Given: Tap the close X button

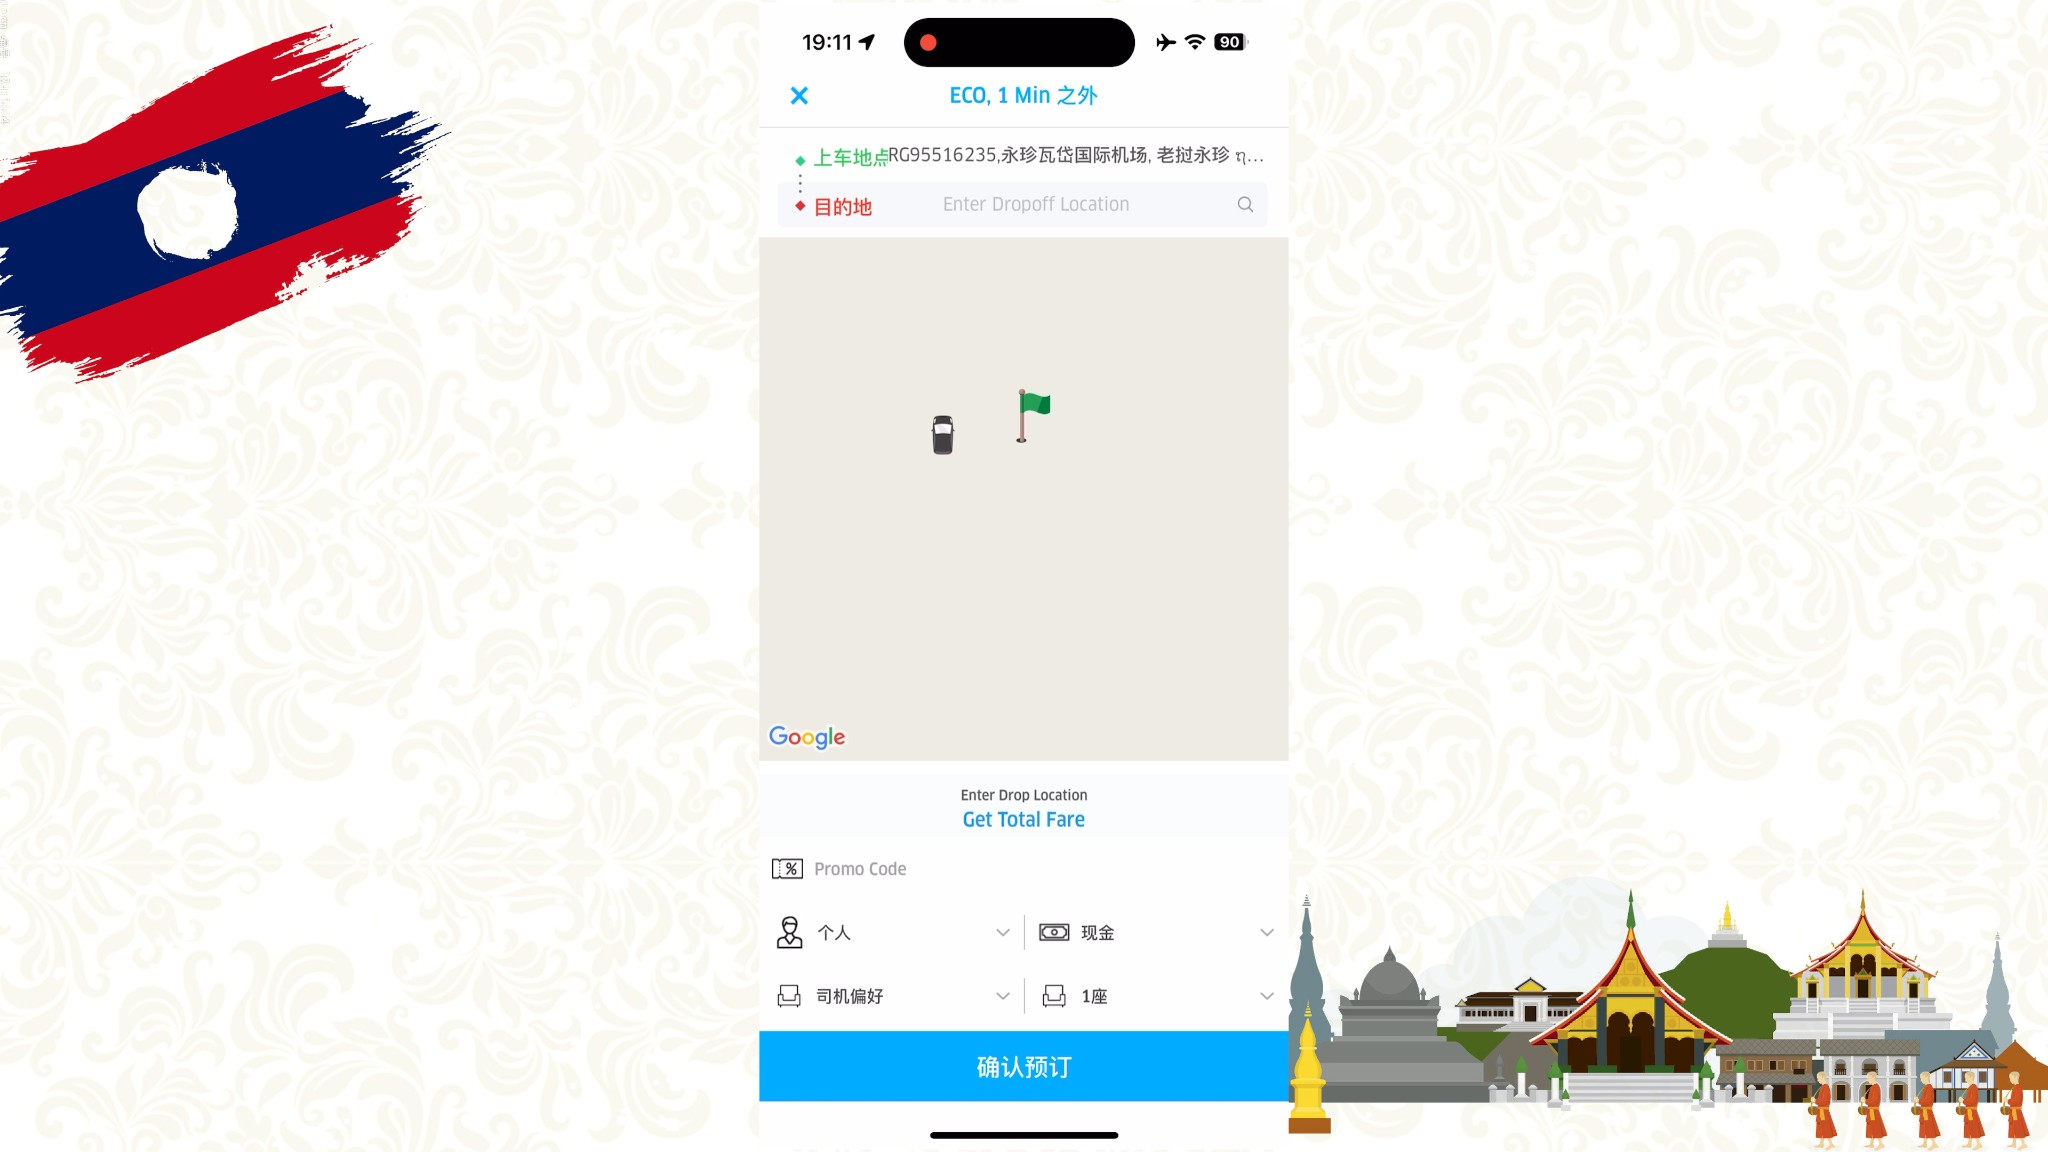Looking at the screenshot, I should 799,96.
